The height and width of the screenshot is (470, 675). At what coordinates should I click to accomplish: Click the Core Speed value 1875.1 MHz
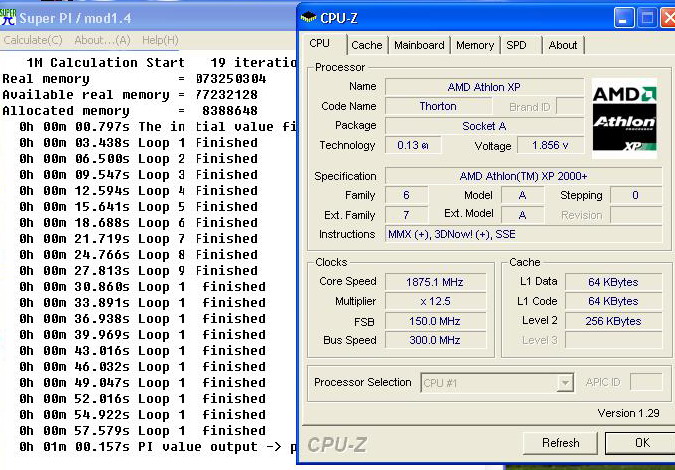pos(435,282)
